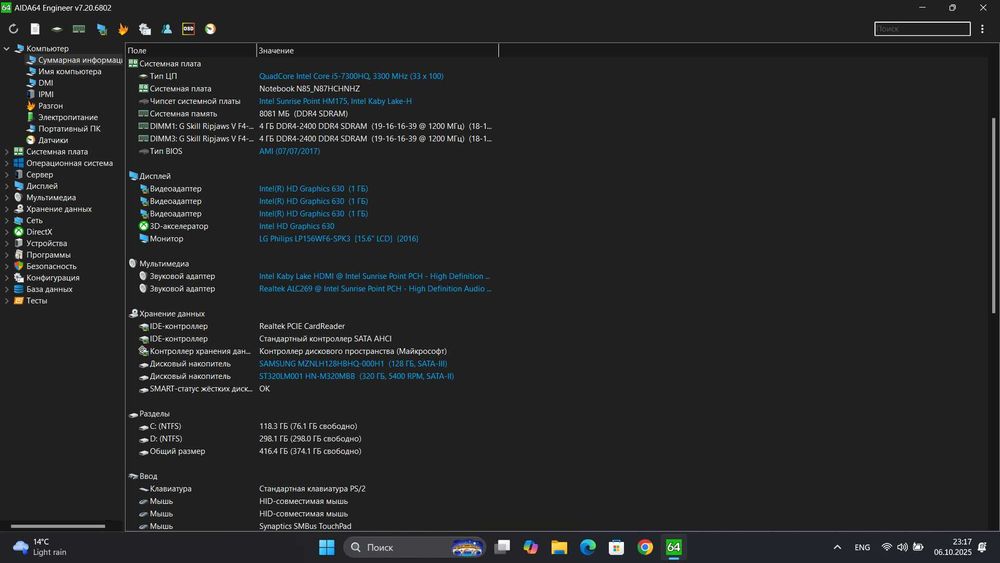Click the vertical scrollbar of the details list
1000x563 pixels.
[993, 216]
